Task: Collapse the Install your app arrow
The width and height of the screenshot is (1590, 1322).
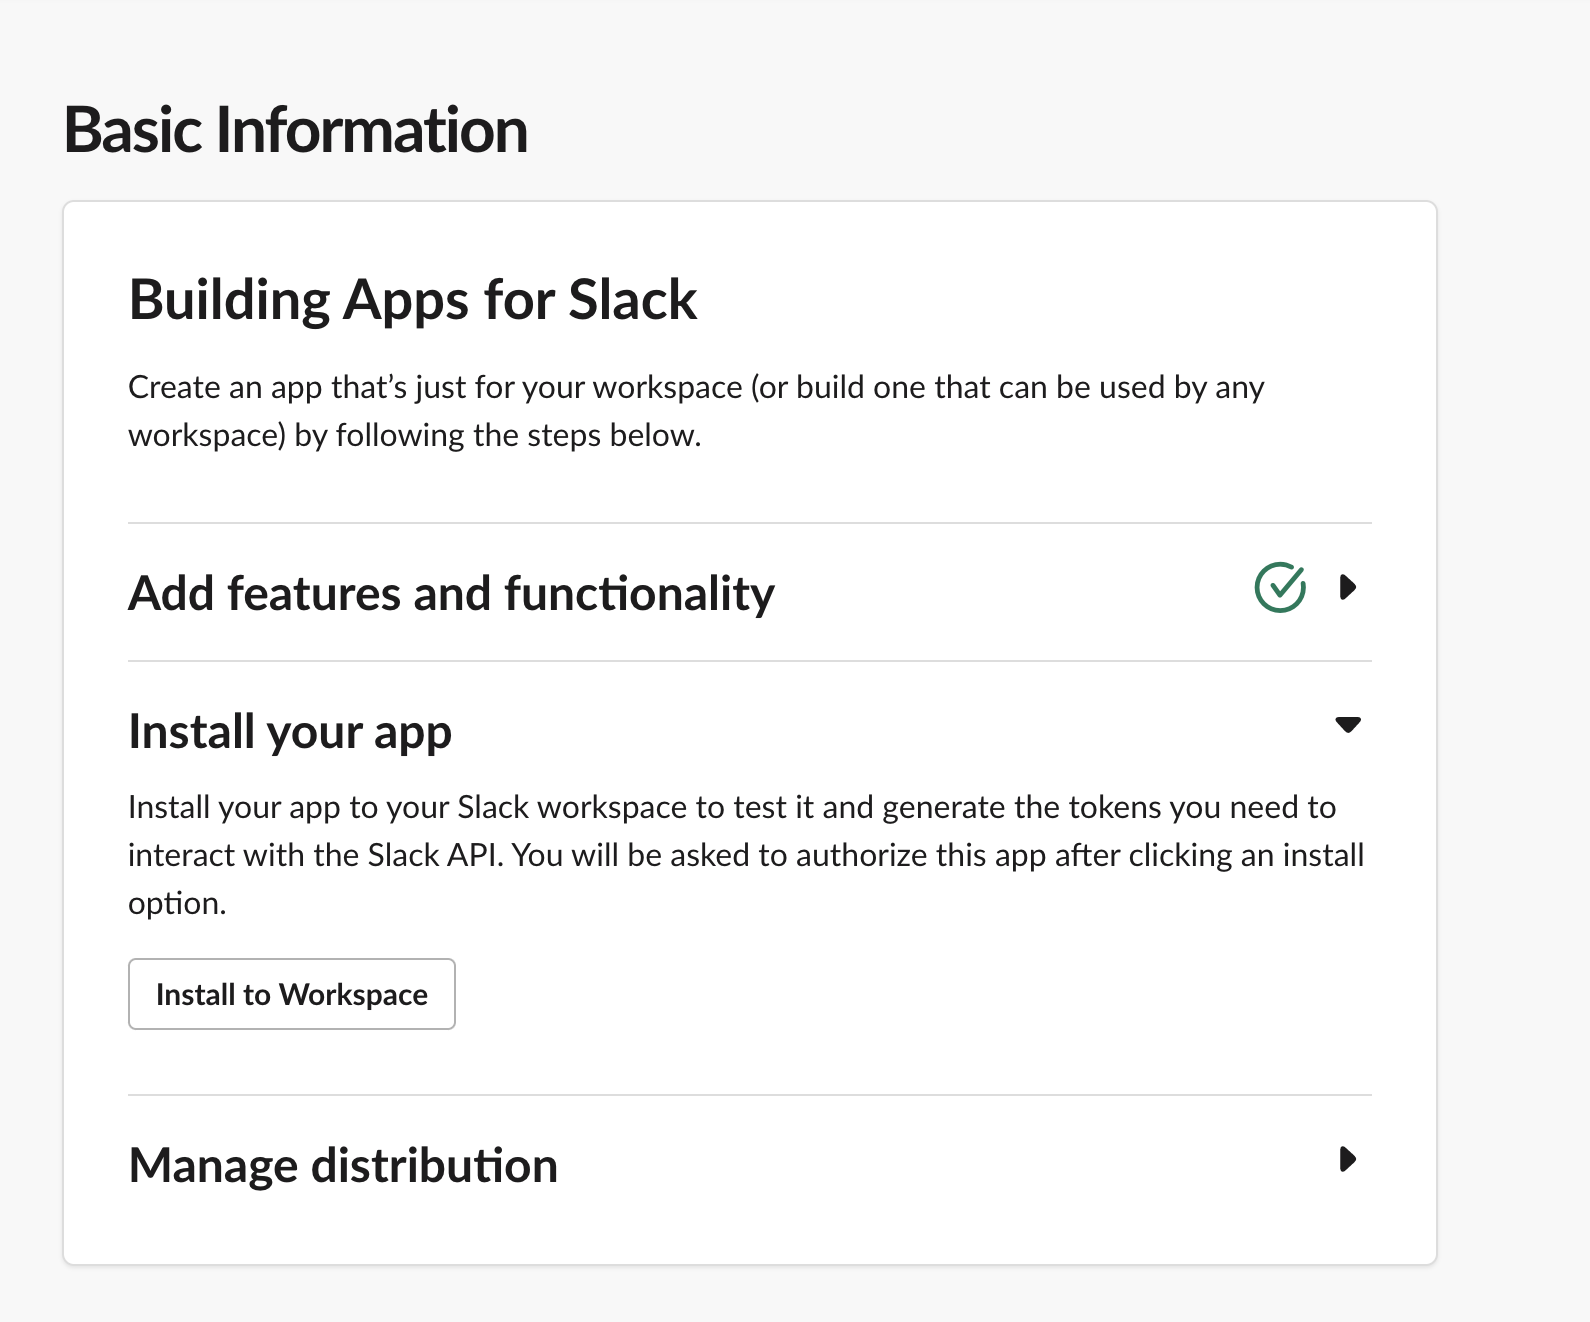Action: tap(1348, 725)
